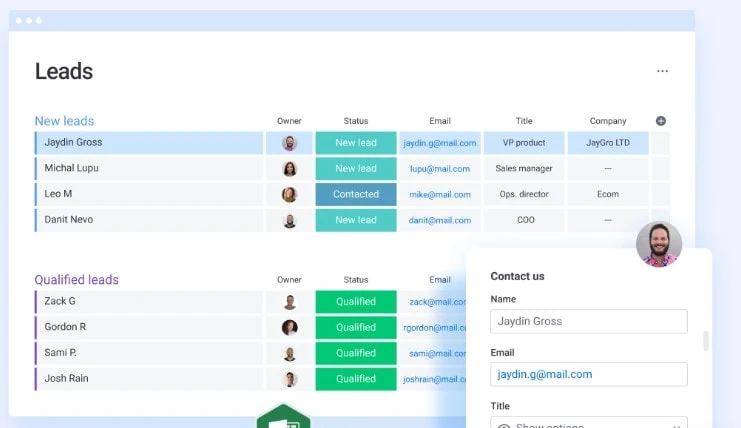Screen dimensions: 741x428
Task: Click the Owner column header in New leads
Action: (289, 121)
